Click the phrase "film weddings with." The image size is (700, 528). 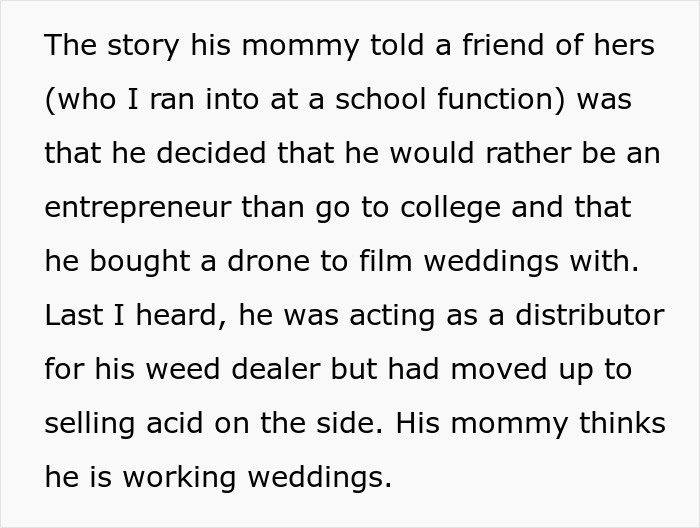point(499,262)
